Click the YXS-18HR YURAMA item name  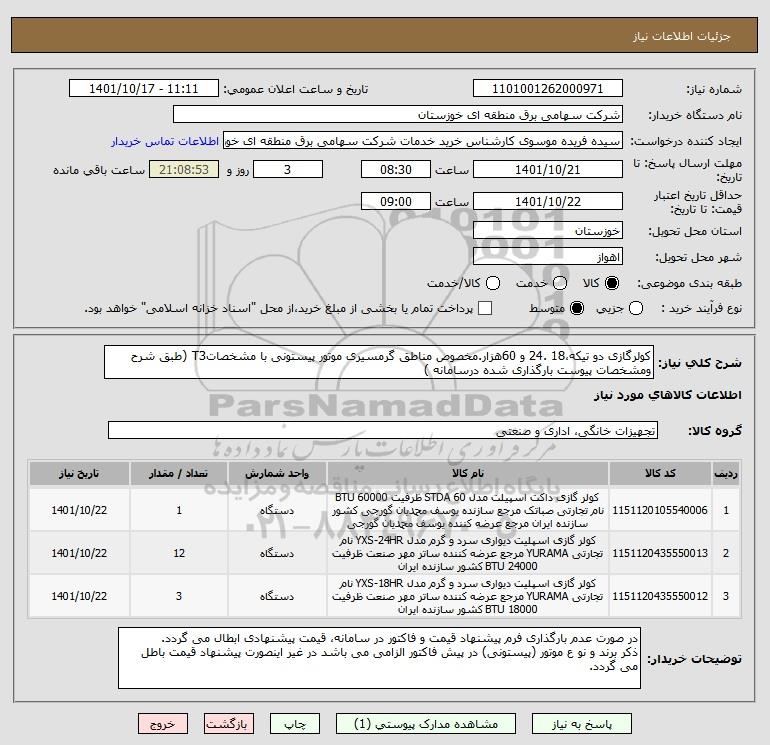tap(468, 596)
